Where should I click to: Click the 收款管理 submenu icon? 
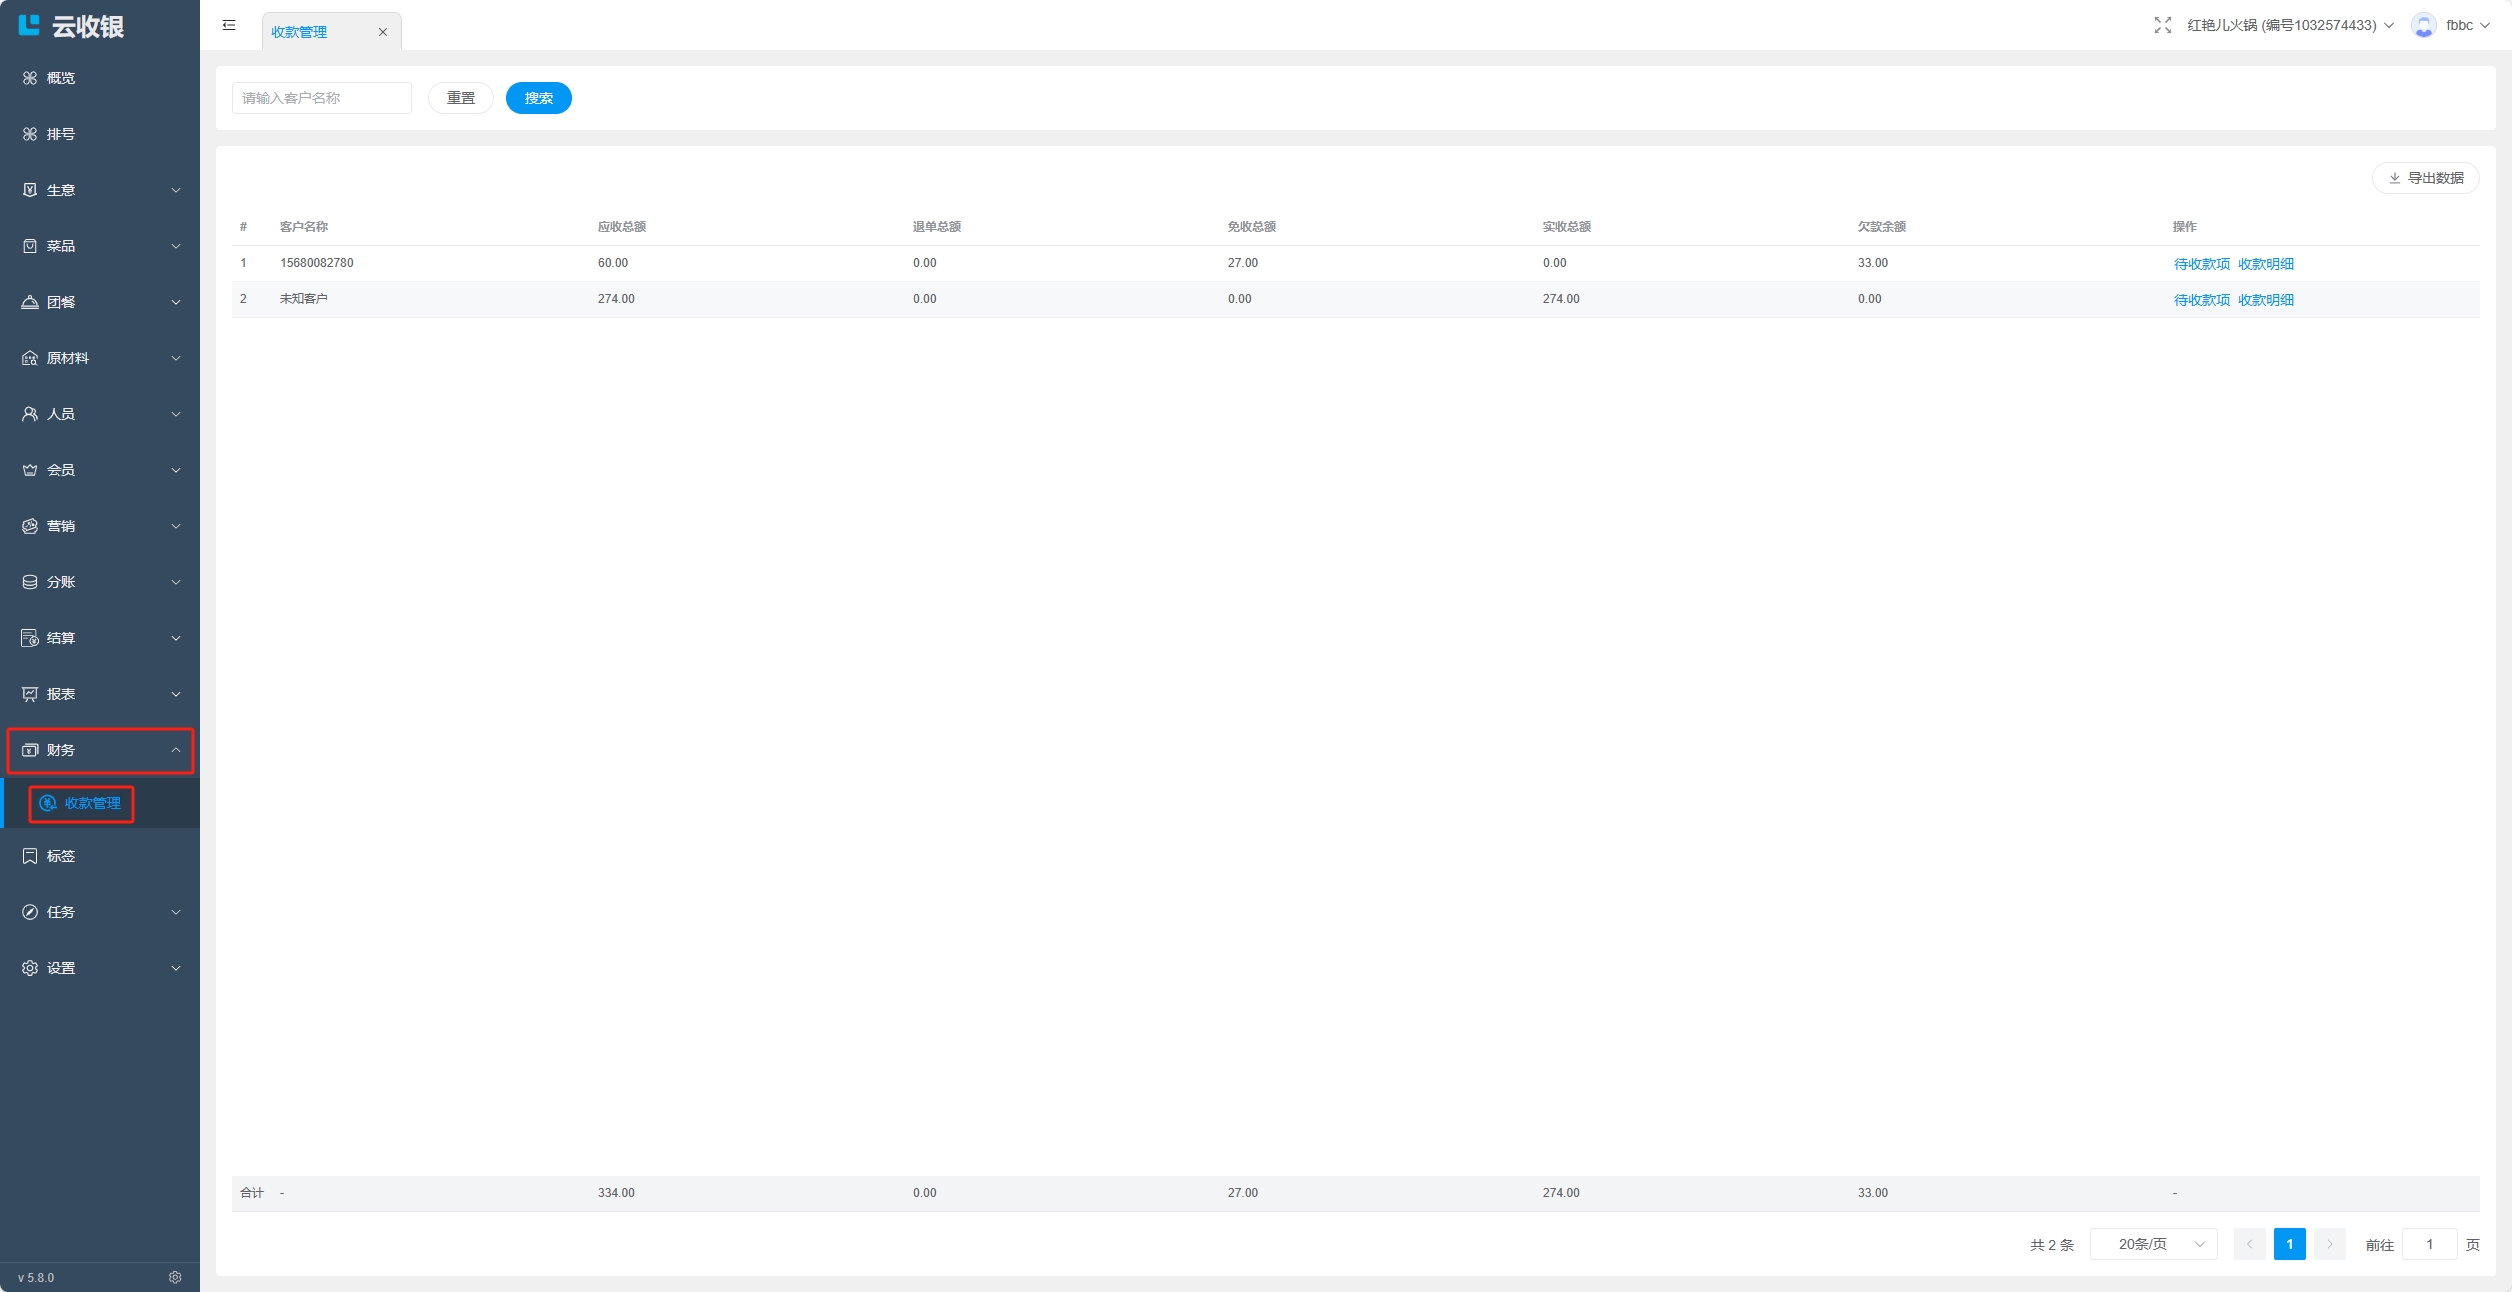[48, 803]
